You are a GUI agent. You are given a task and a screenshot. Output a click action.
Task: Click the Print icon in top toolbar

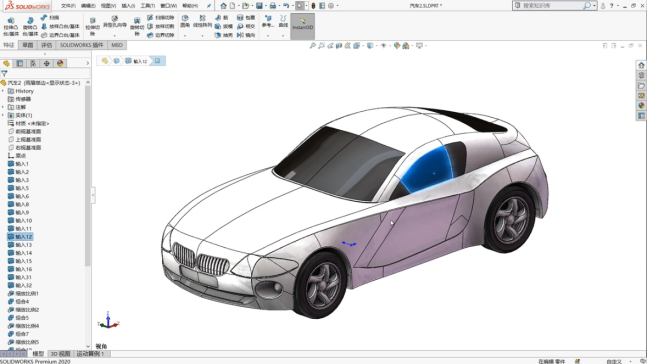[273, 6]
